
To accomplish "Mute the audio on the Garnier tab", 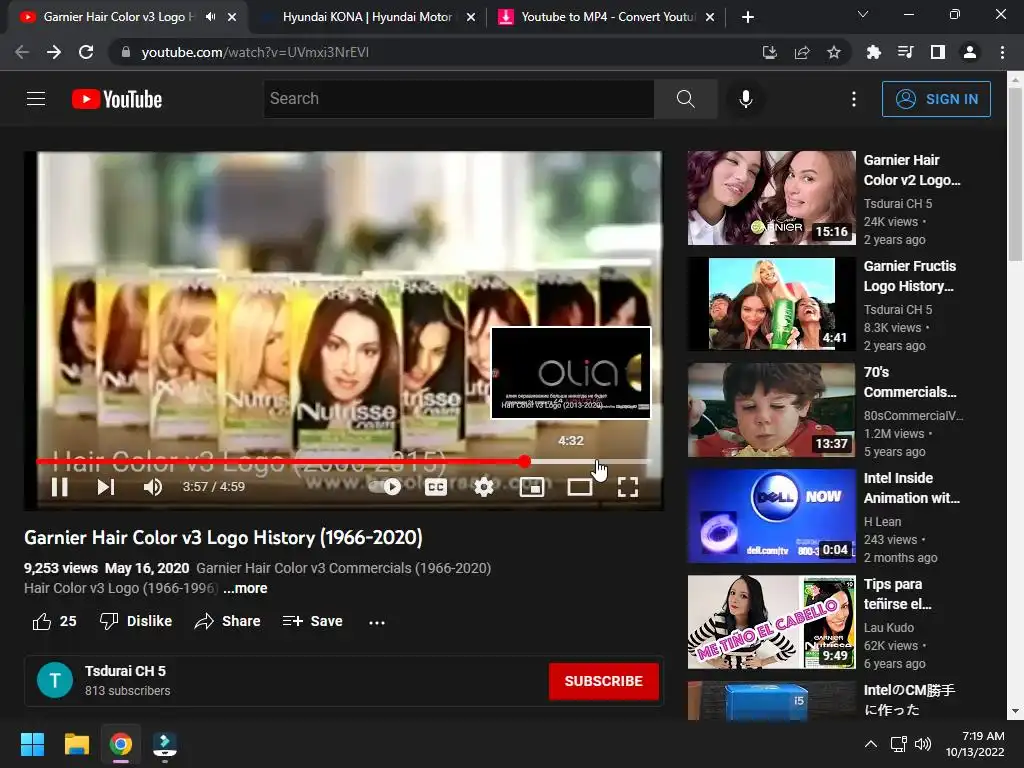I will click(x=210, y=17).
